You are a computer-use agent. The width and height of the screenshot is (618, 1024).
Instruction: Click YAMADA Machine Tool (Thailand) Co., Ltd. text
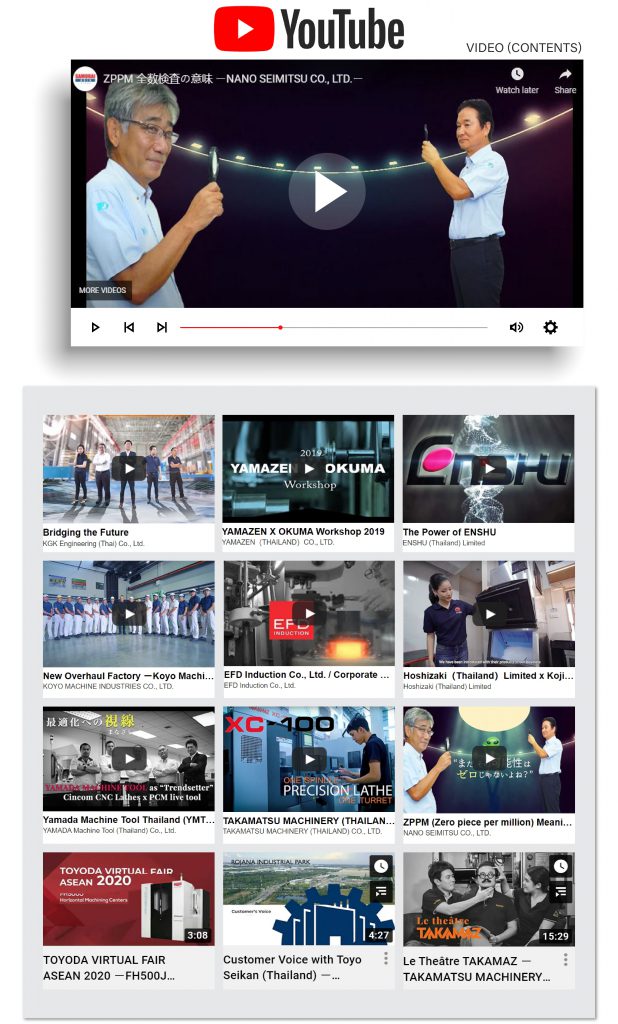(x=109, y=831)
